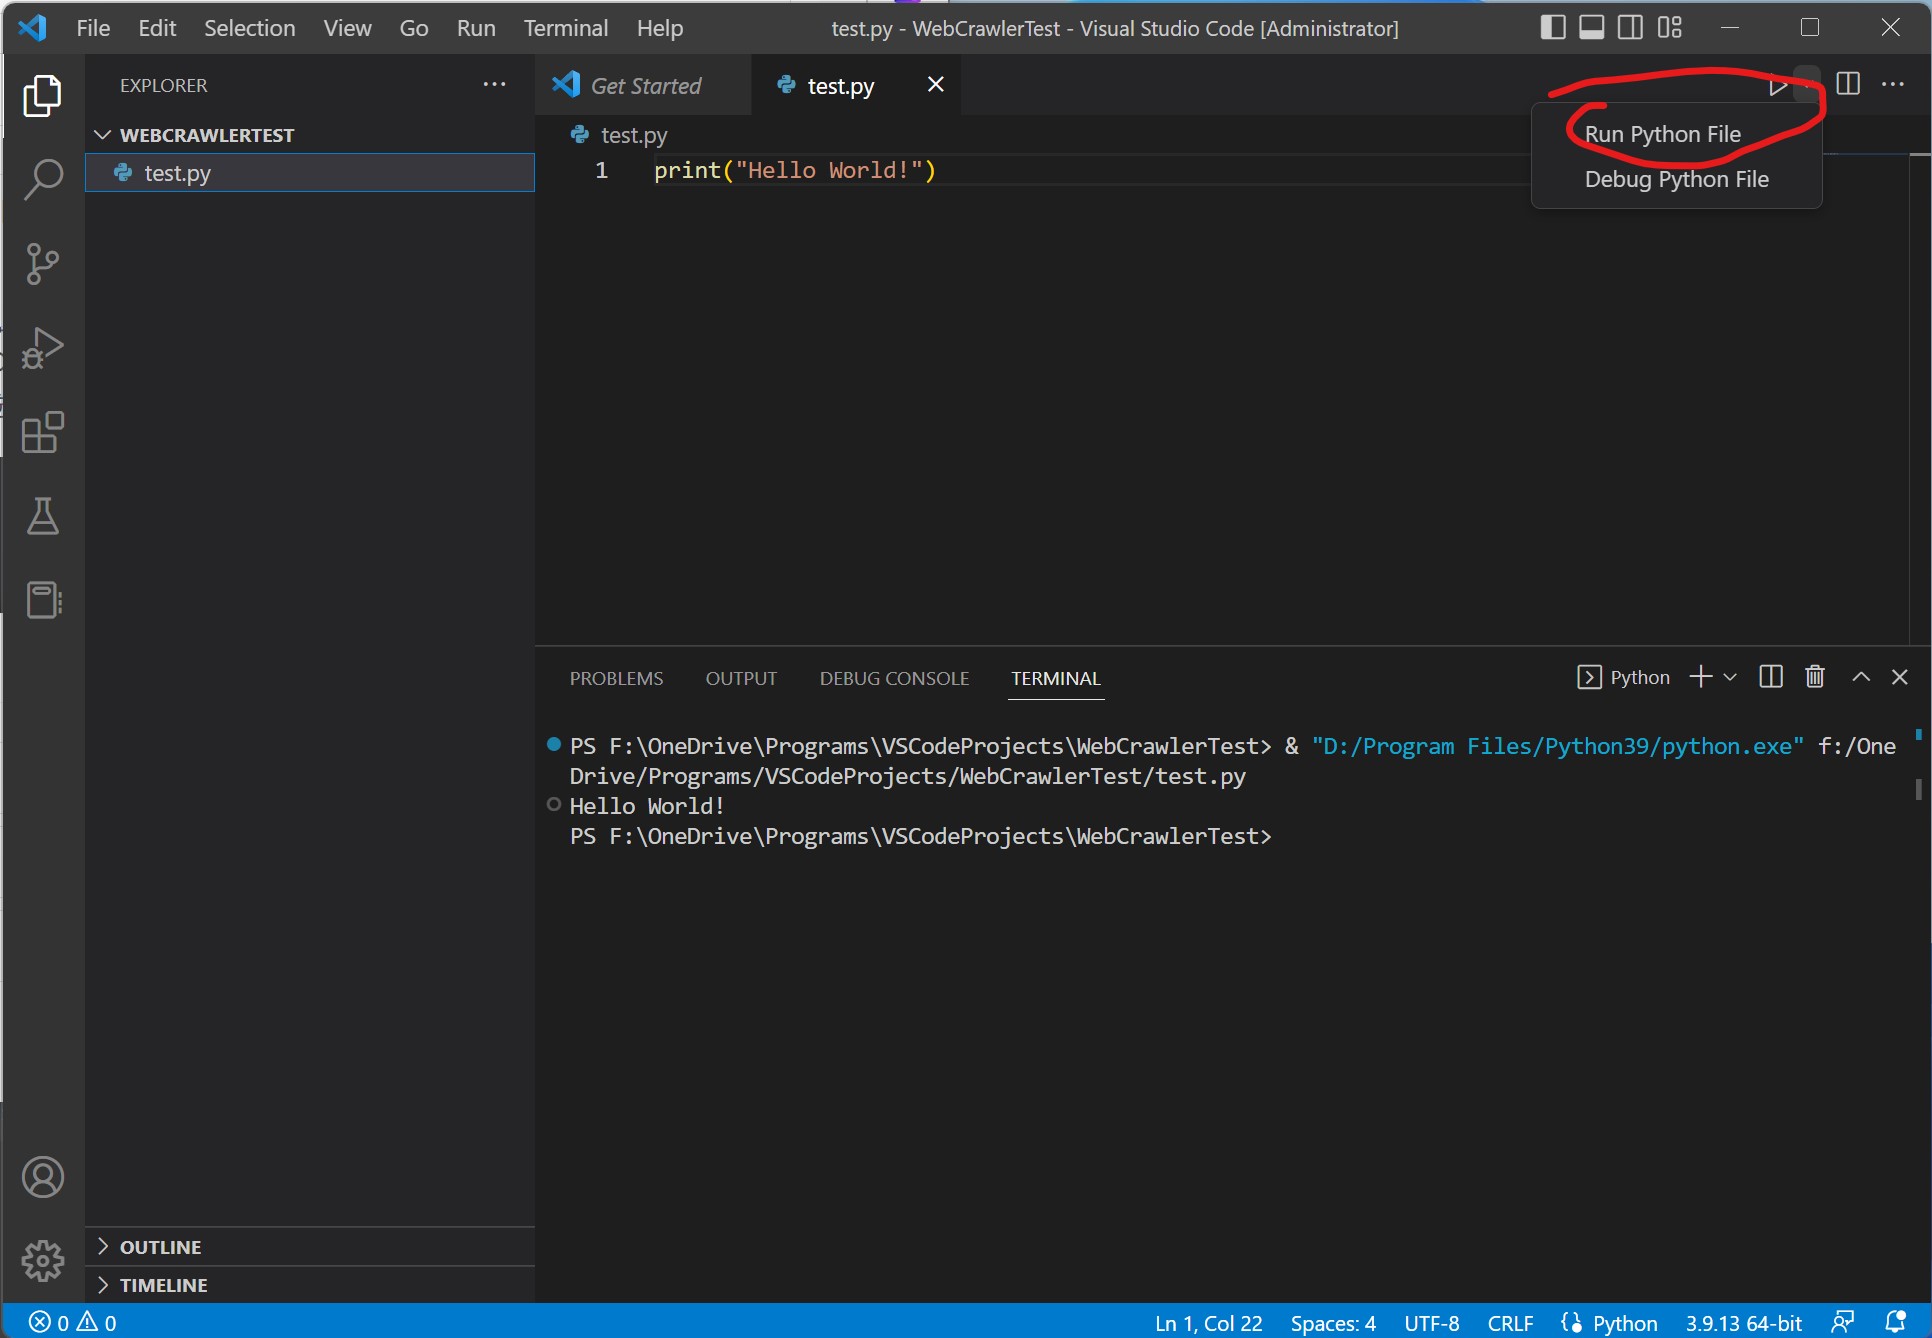This screenshot has width=1932, height=1338.
Task: Kill terminal using trash icon
Action: coord(1815,677)
